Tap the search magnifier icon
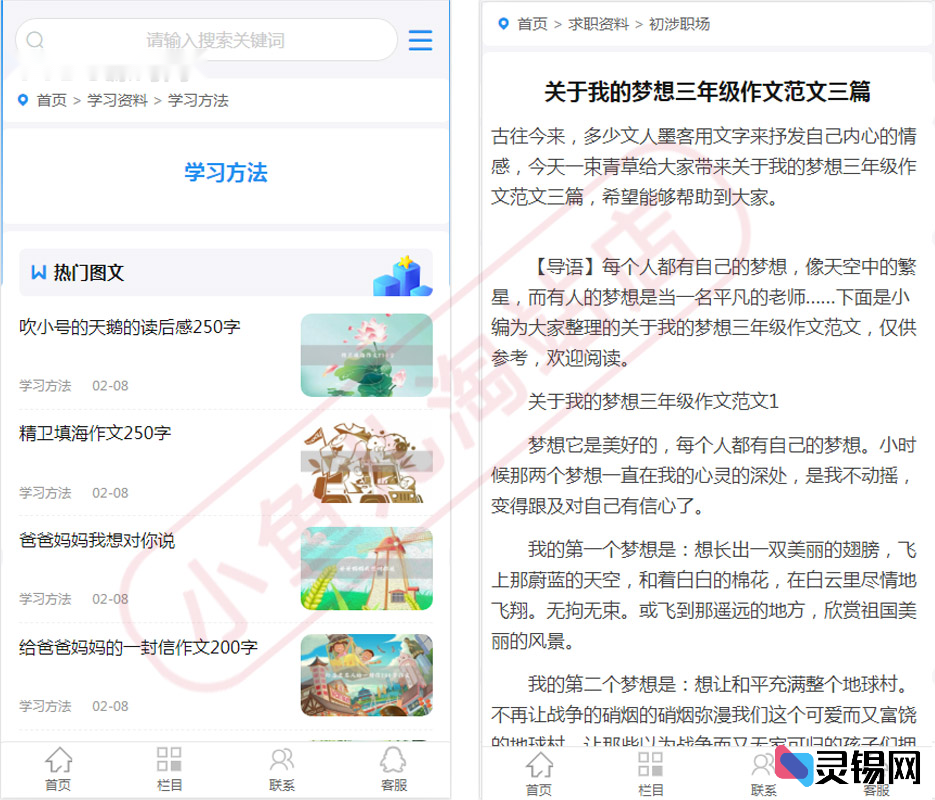The image size is (935, 800). point(34,41)
